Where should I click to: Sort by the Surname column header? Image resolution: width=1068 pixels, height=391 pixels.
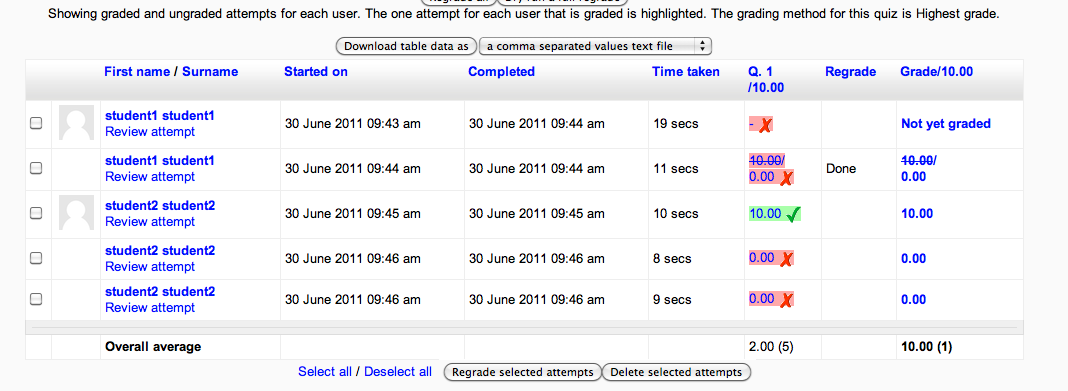[x=210, y=72]
